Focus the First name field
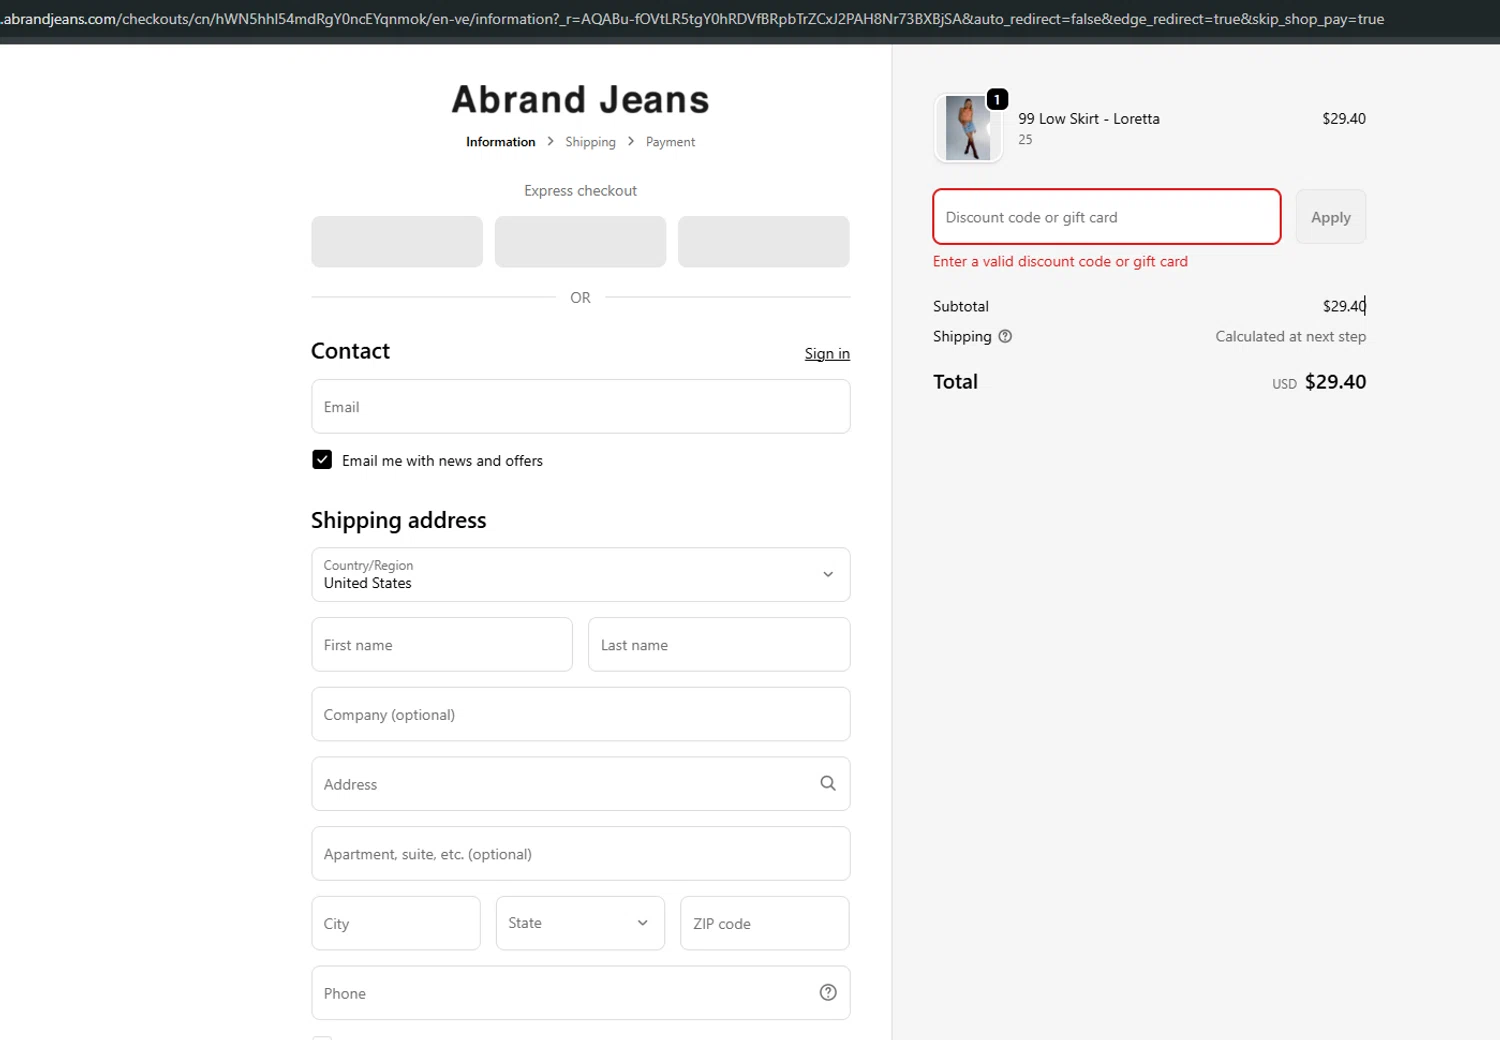This screenshot has height=1040, width=1500. 442,644
